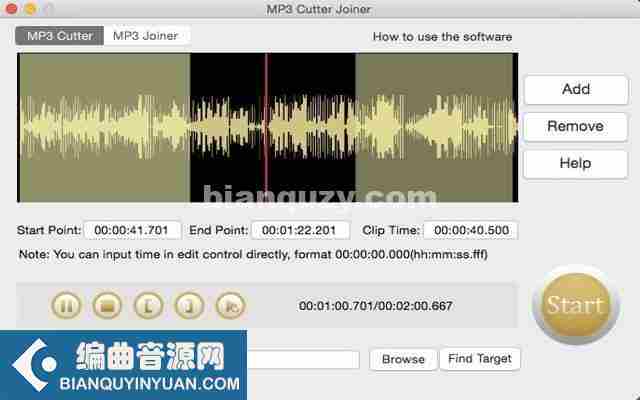The height and width of the screenshot is (400, 640).
Task: Click the End Point: label
Action: pos(218,230)
